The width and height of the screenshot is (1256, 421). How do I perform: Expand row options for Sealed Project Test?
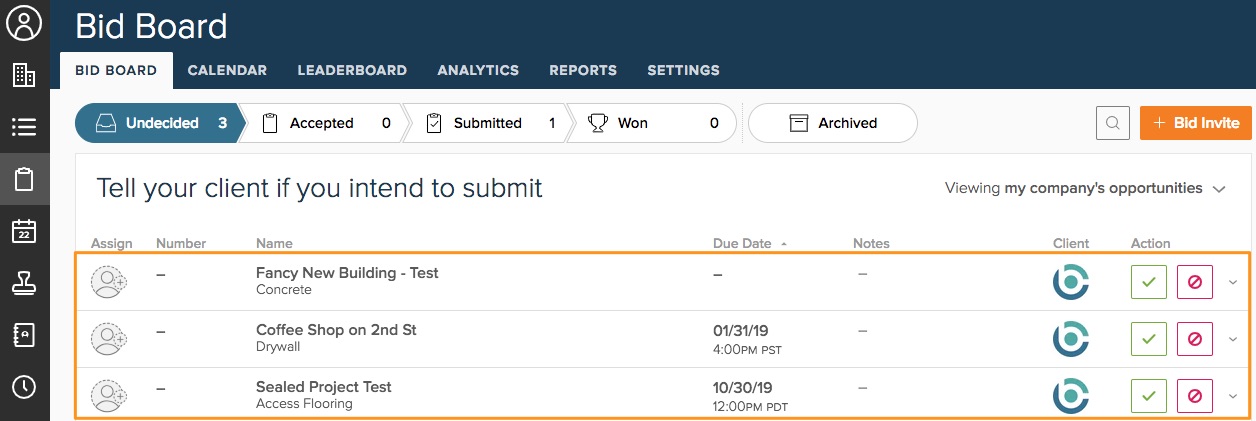(1232, 396)
